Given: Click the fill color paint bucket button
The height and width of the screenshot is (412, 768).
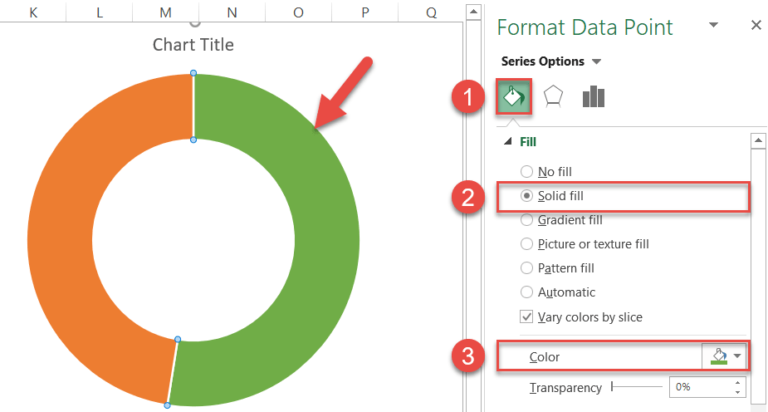Looking at the screenshot, I should 719,355.
